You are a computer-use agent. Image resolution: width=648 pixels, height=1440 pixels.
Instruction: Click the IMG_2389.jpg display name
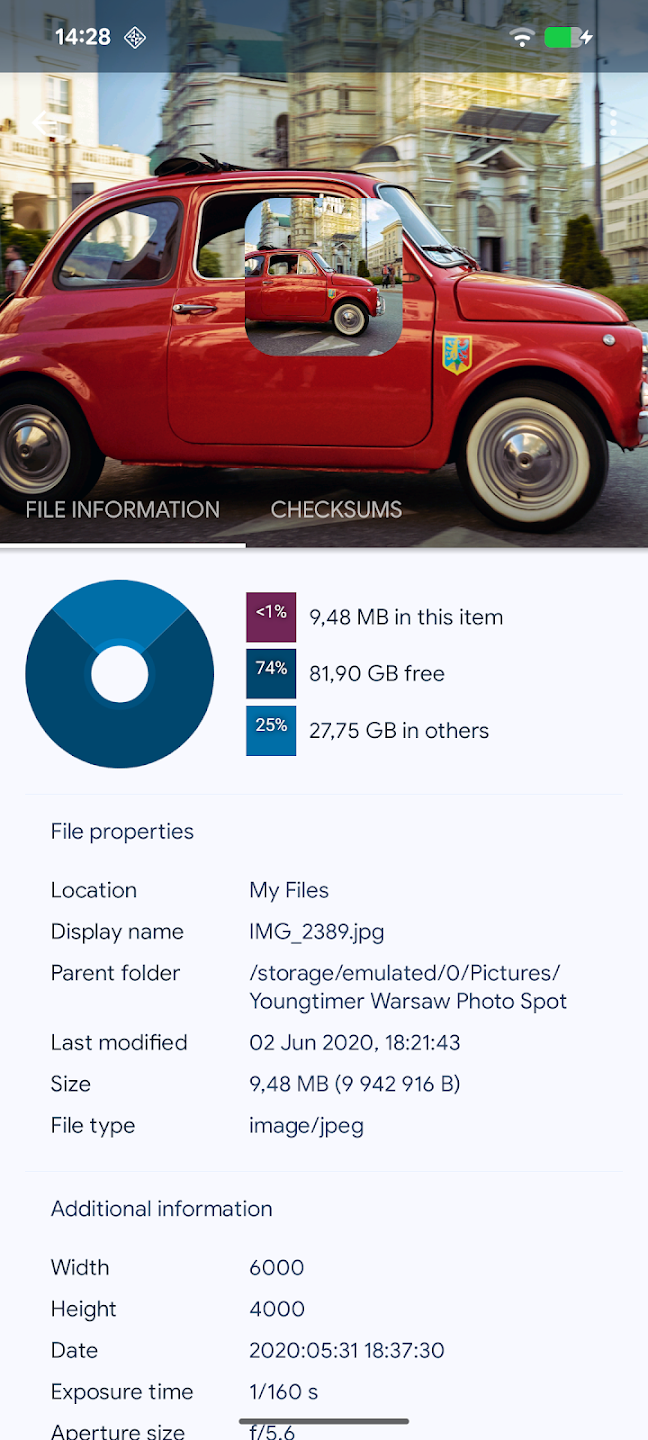pos(316,931)
